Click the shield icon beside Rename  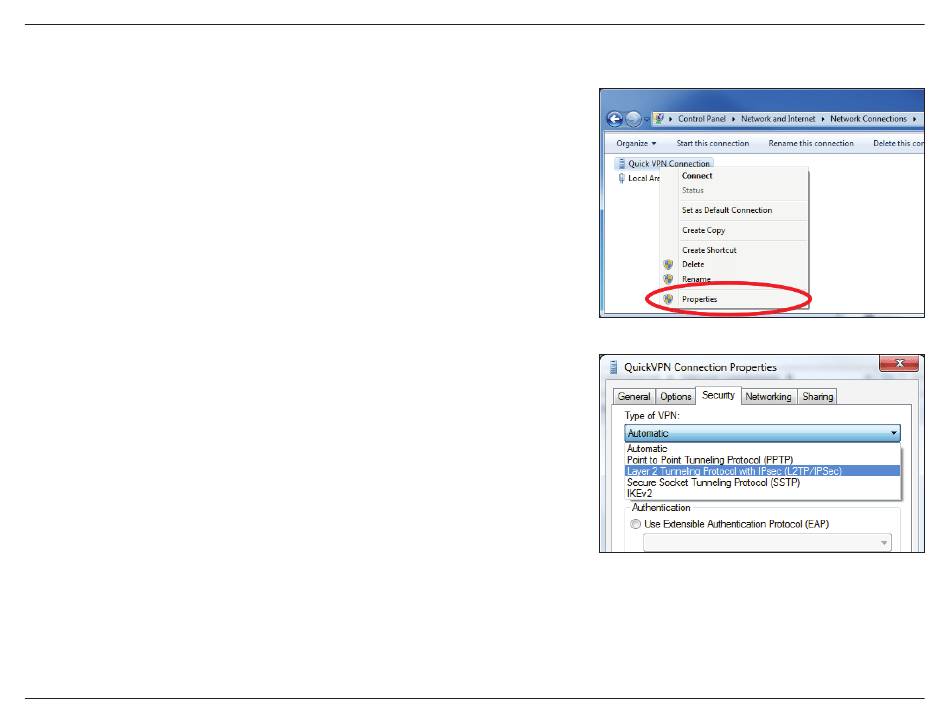coord(668,279)
